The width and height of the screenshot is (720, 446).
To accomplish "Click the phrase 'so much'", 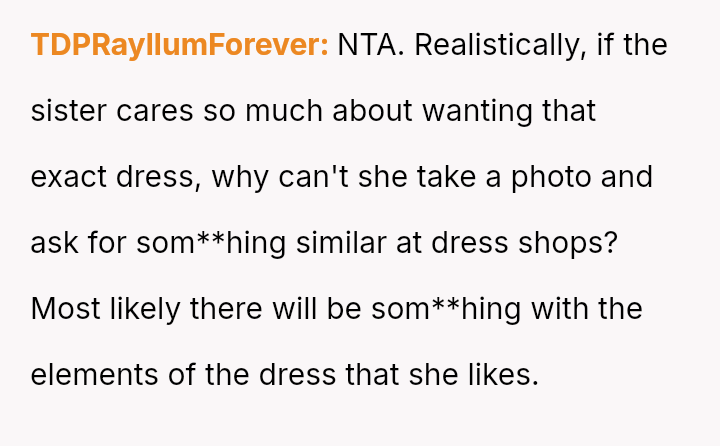I will (x=263, y=111).
